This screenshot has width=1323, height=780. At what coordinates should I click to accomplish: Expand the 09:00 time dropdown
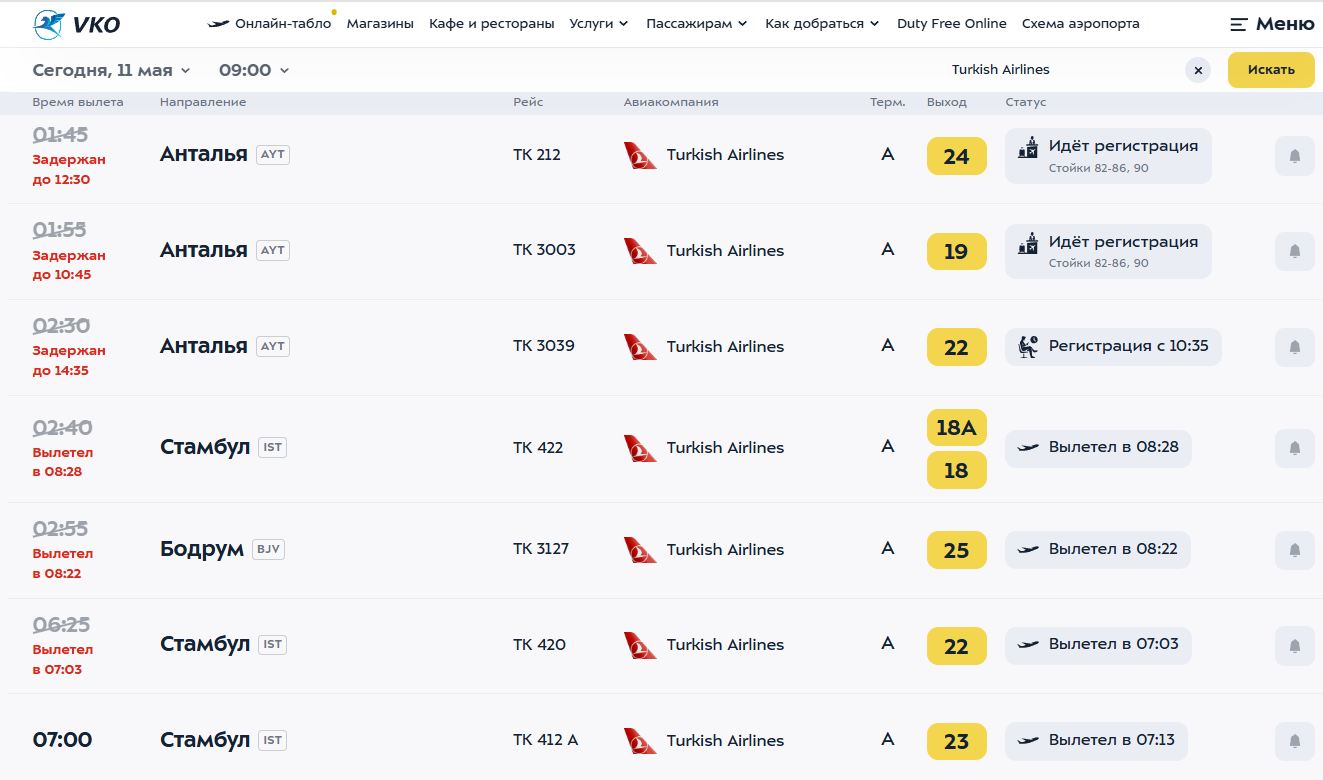point(254,70)
